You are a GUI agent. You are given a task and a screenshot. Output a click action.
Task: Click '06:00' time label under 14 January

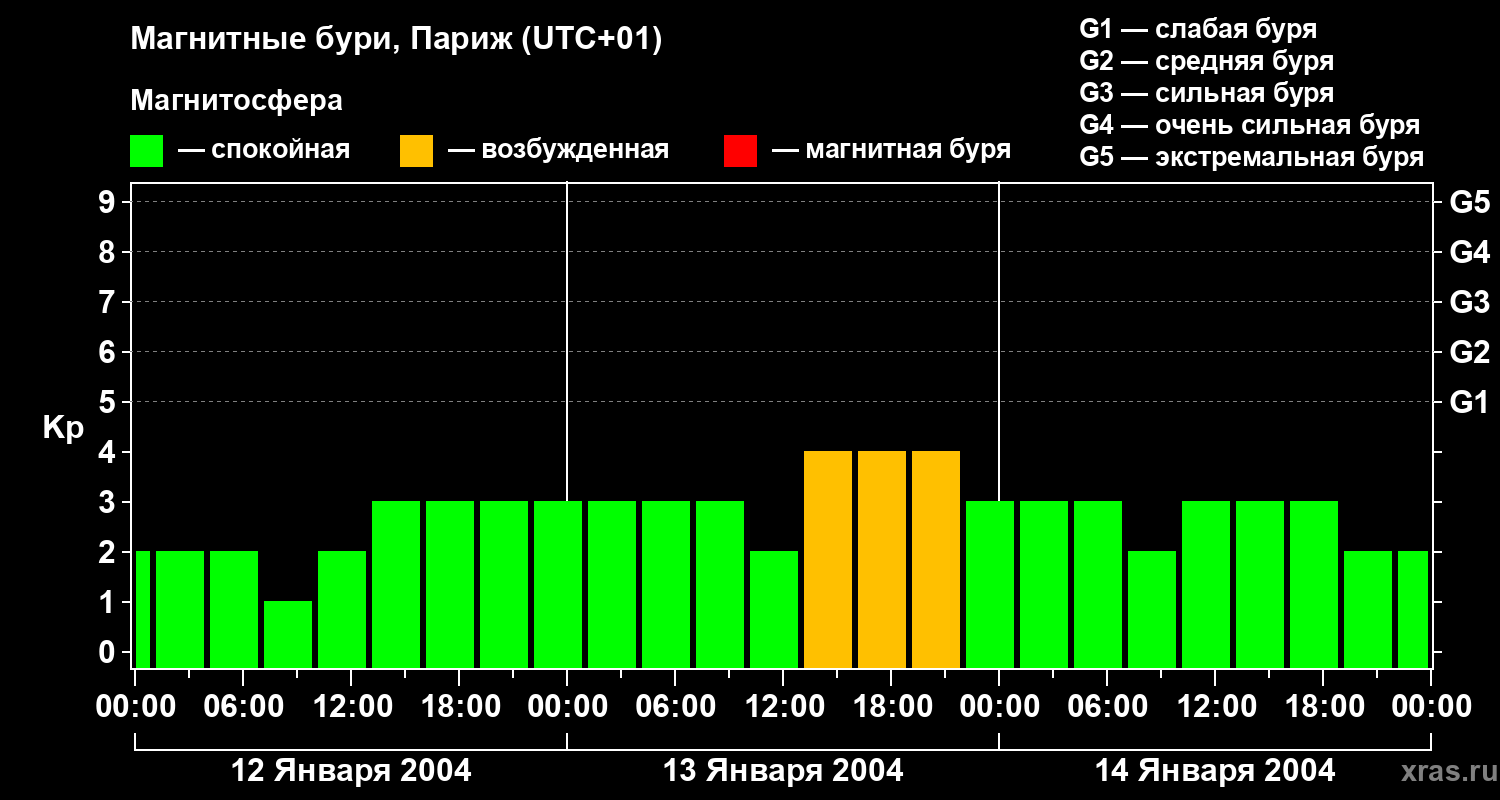pyautogui.click(x=1107, y=707)
